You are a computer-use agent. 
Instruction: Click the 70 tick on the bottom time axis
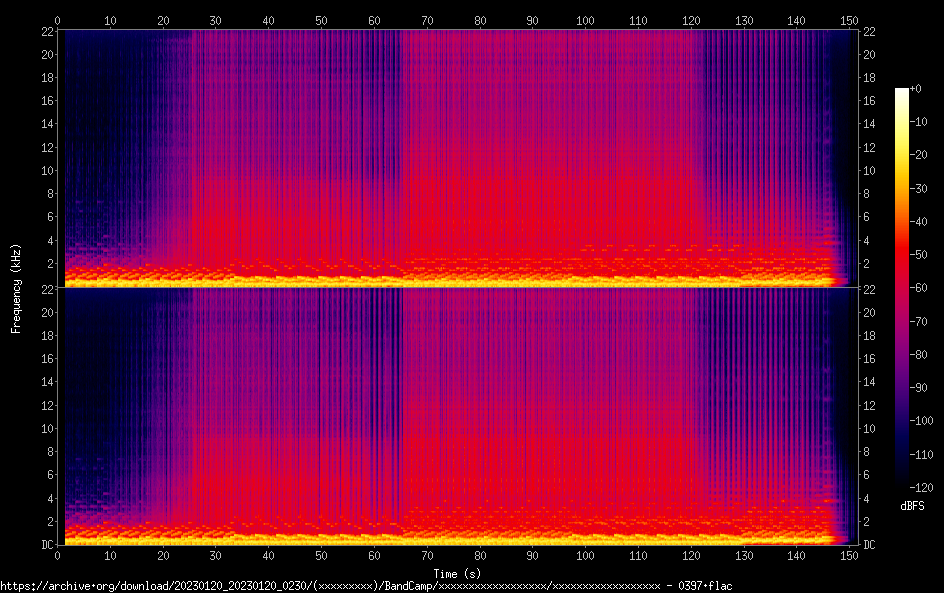tap(427, 555)
